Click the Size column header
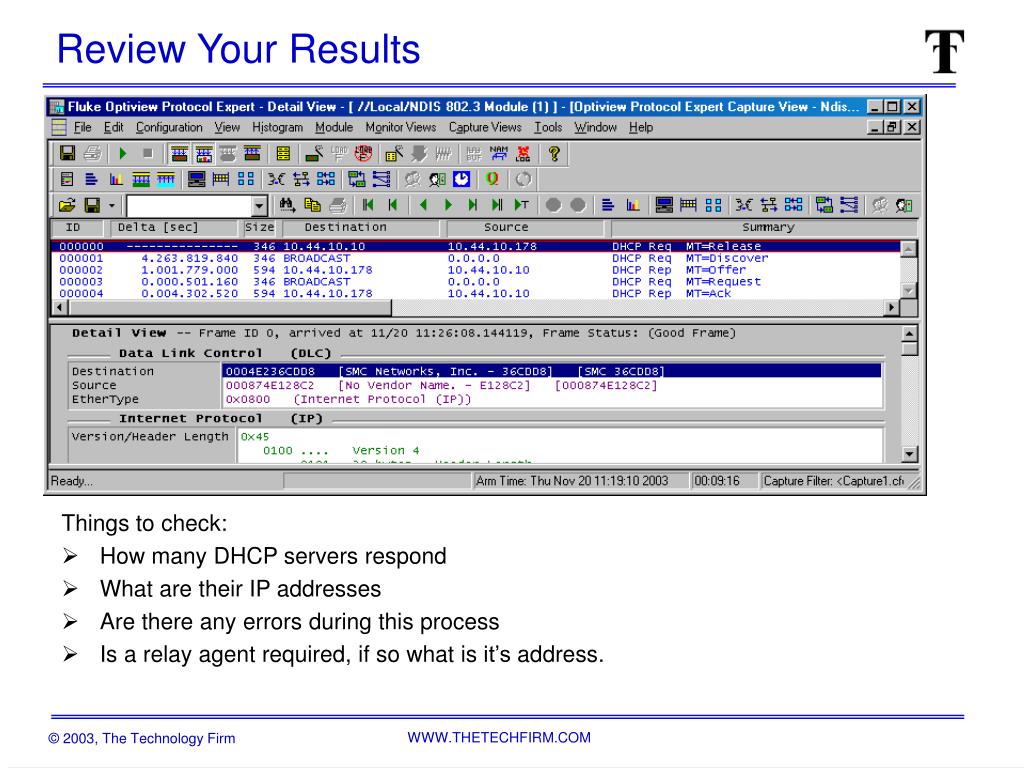Viewport: 1024px width, 768px height. click(260, 227)
